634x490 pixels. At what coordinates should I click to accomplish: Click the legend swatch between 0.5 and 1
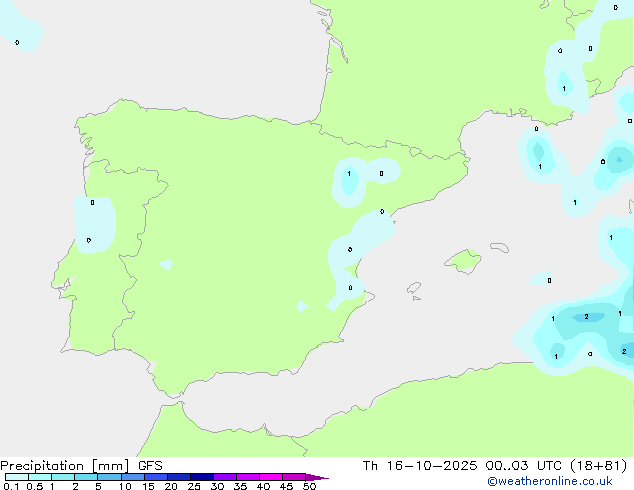(x=40, y=477)
